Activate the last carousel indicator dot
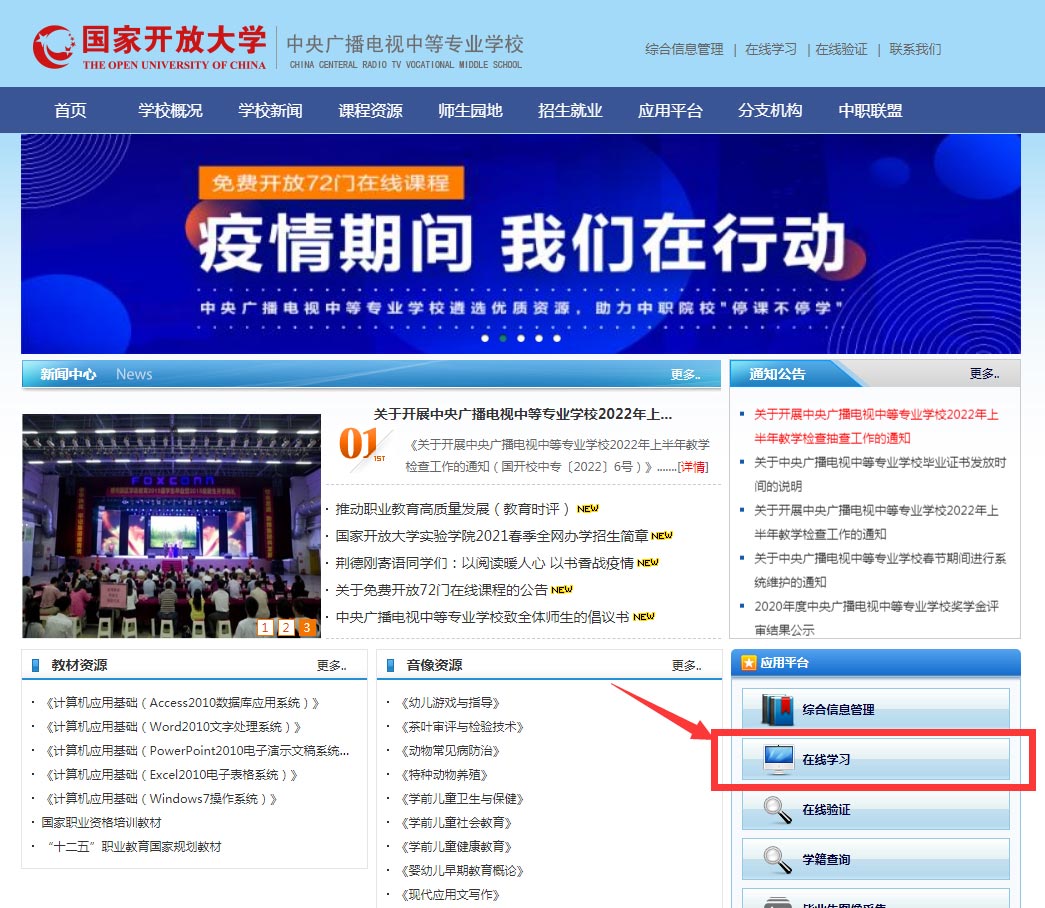This screenshot has width=1045, height=908. pos(556,338)
